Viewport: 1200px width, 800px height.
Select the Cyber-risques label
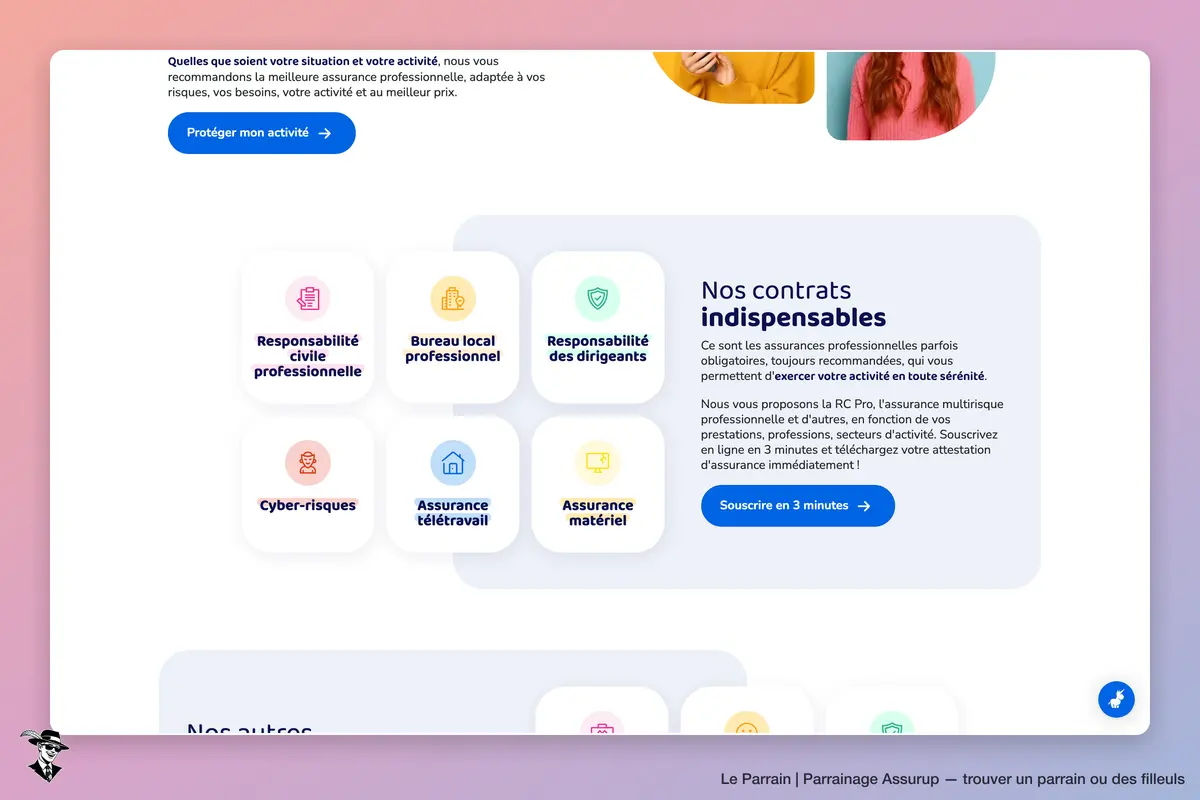click(308, 506)
